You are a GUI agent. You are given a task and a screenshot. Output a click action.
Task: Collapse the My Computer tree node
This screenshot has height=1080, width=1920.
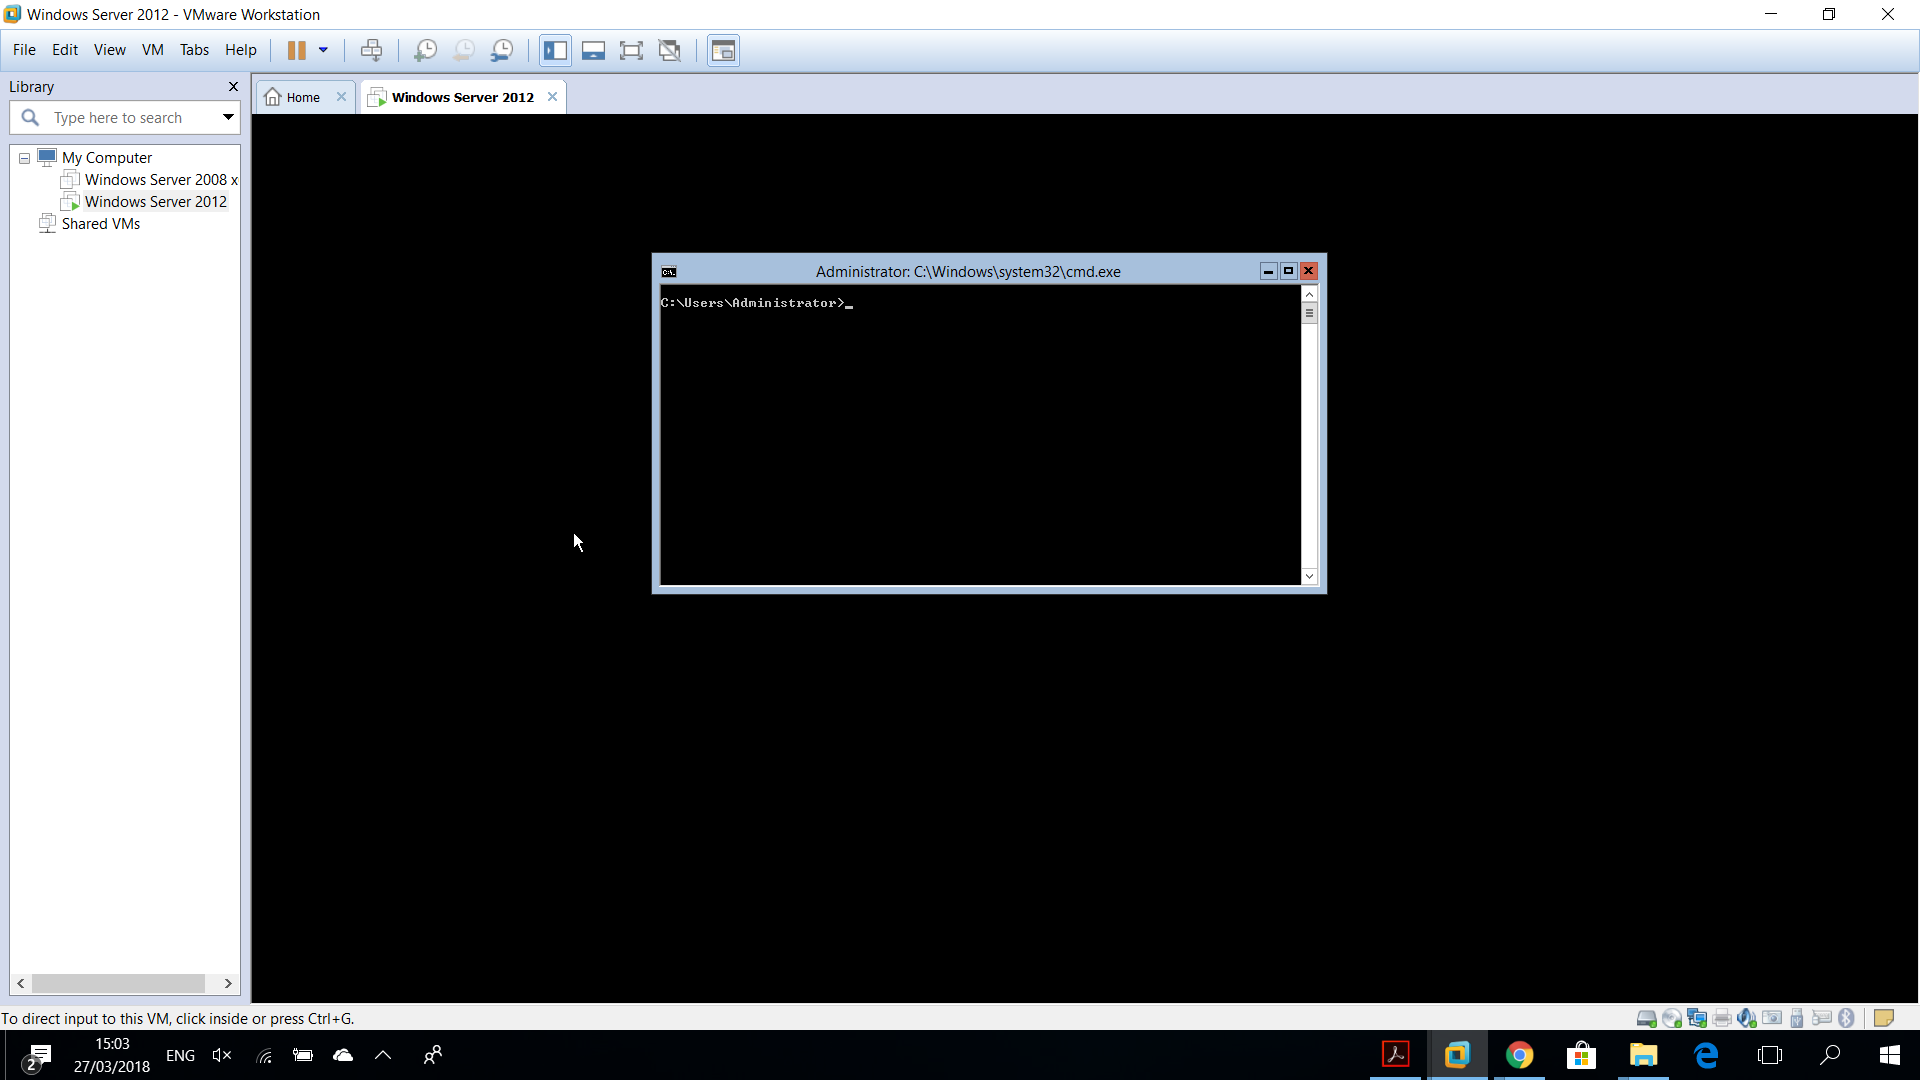tap(25, 158)
